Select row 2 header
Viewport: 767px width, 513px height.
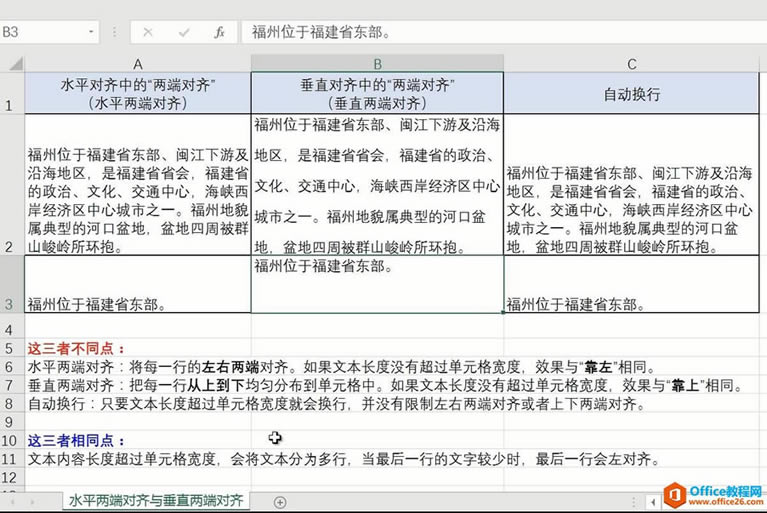click(12, 184)
